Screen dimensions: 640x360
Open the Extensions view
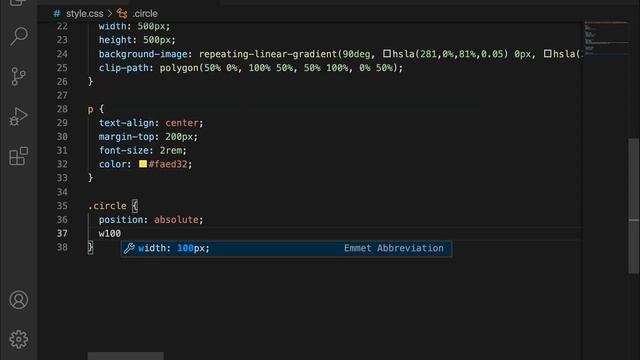pos(18,156)
